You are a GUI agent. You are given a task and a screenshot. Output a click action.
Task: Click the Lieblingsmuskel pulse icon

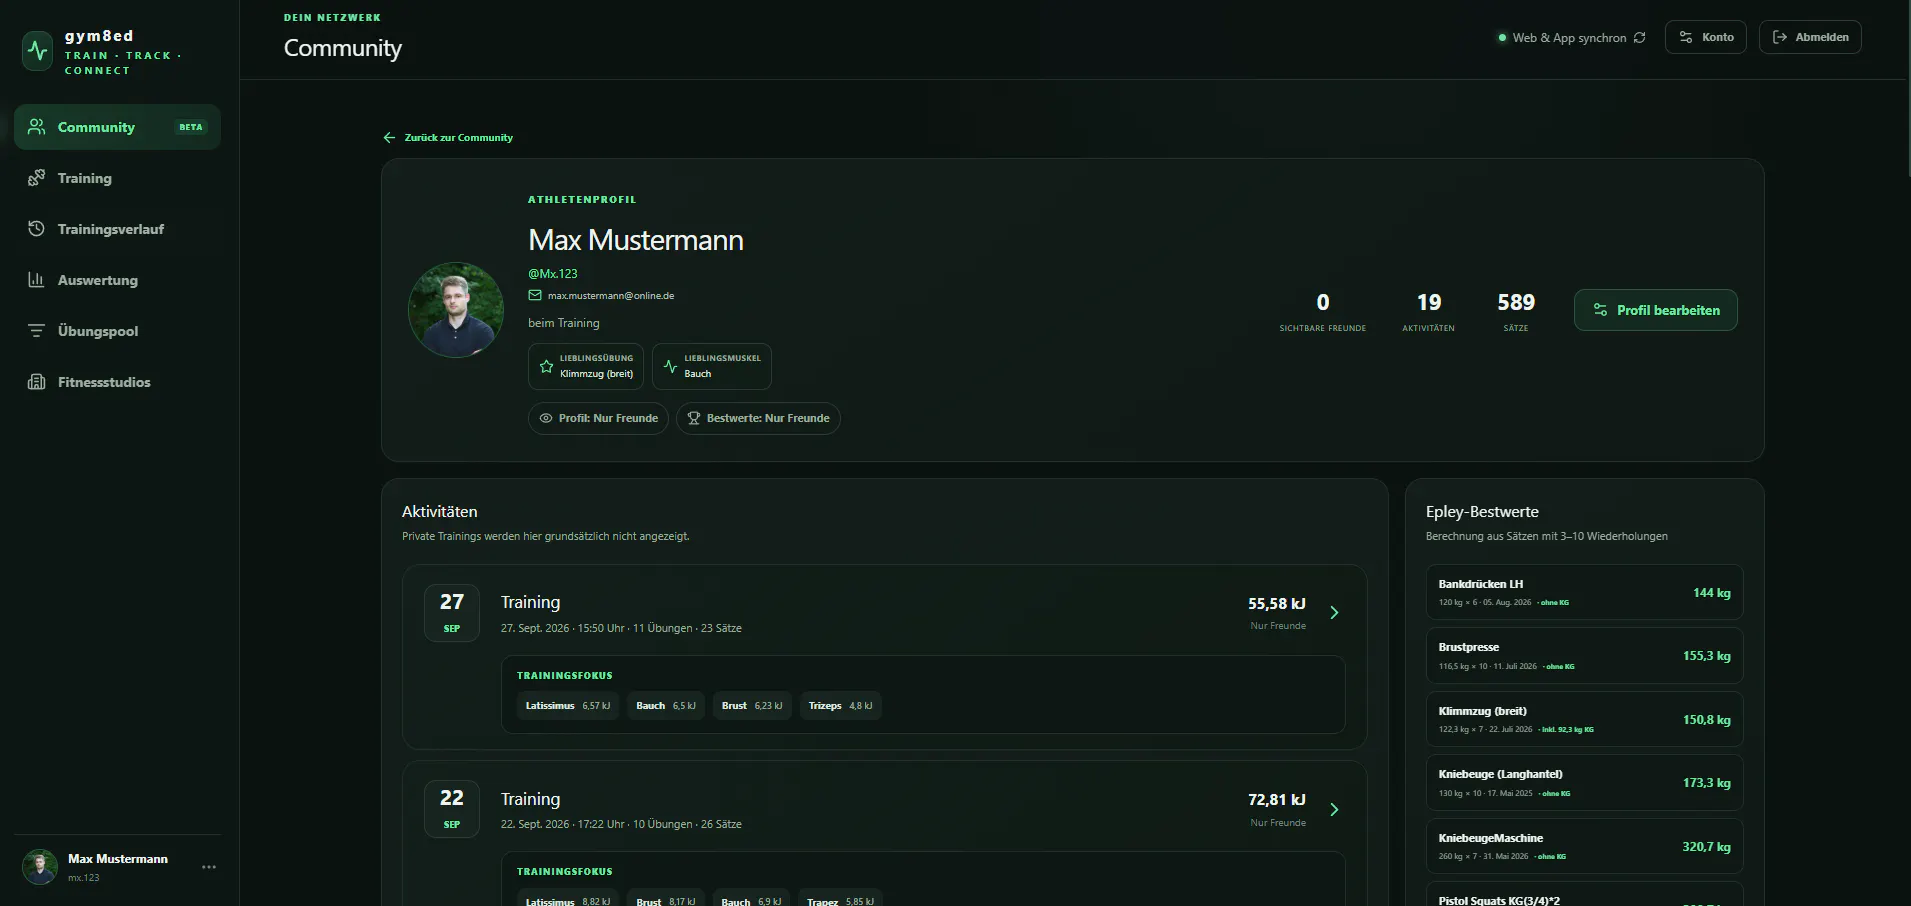(x=670, y=366)
